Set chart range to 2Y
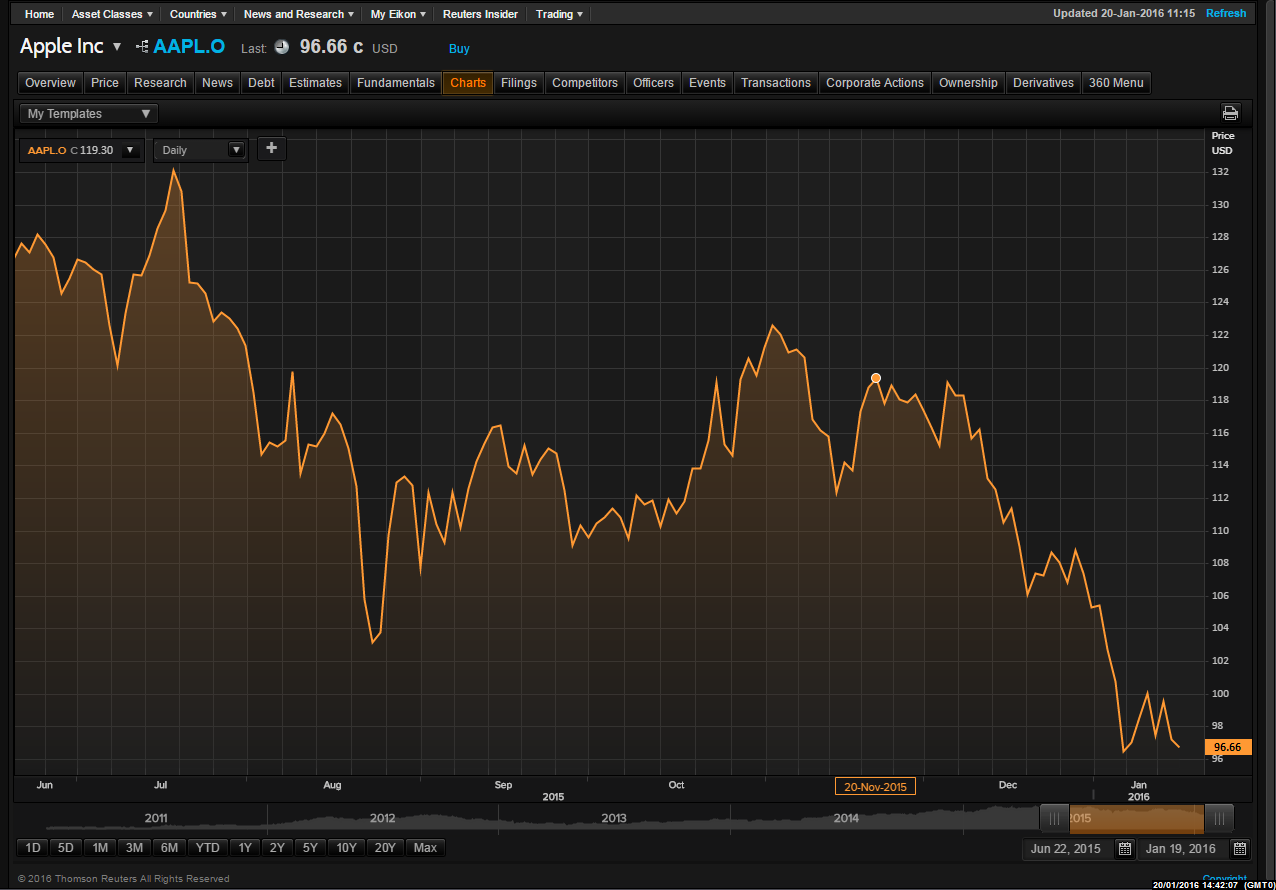 [277, 848]
